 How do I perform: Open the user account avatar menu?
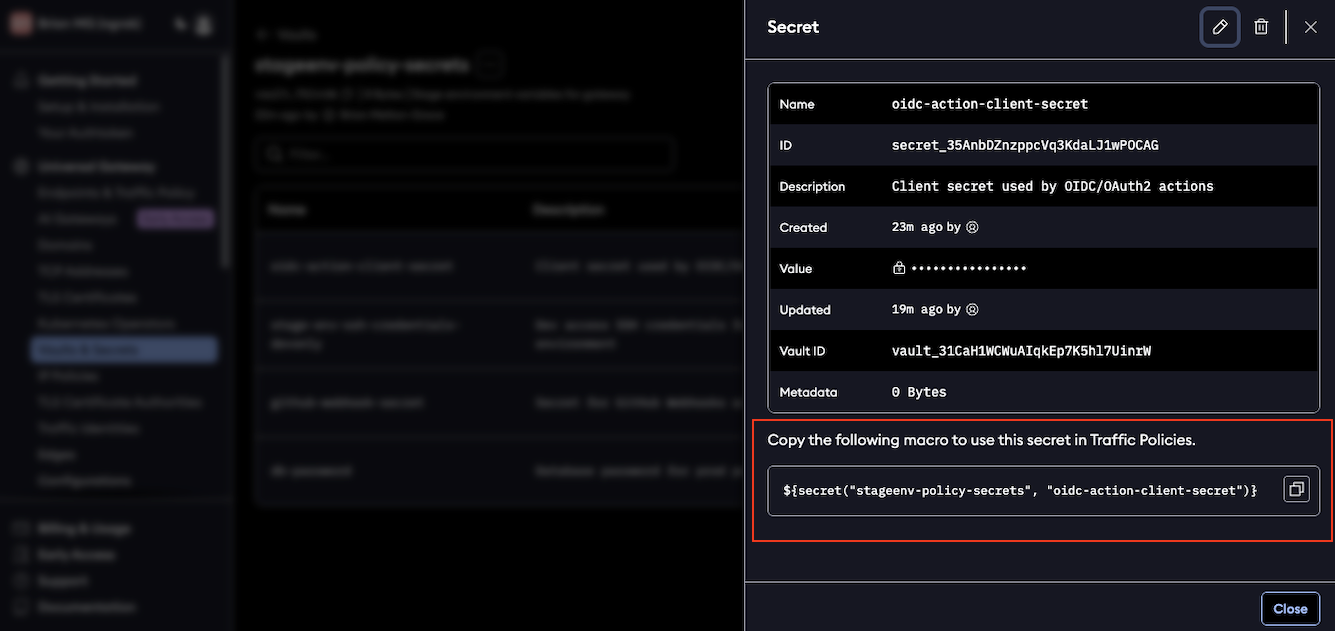(203, 23)
